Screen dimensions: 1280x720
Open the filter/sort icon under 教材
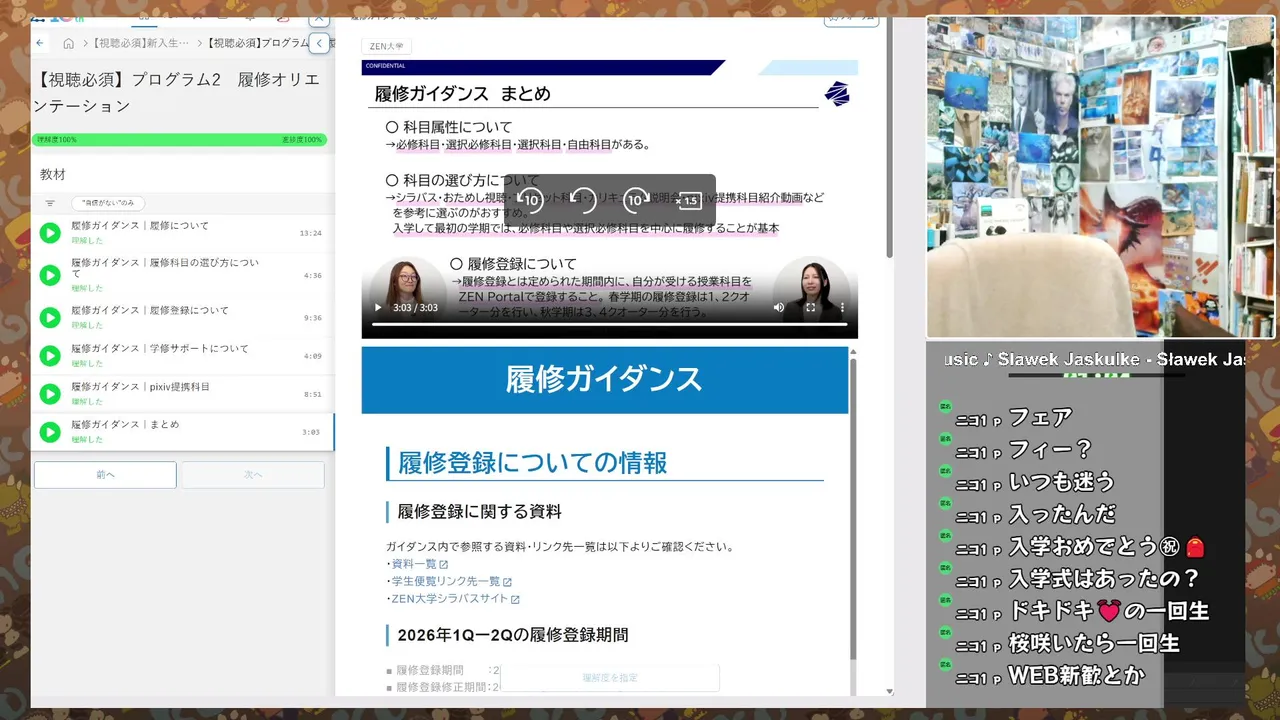point(50,202)
